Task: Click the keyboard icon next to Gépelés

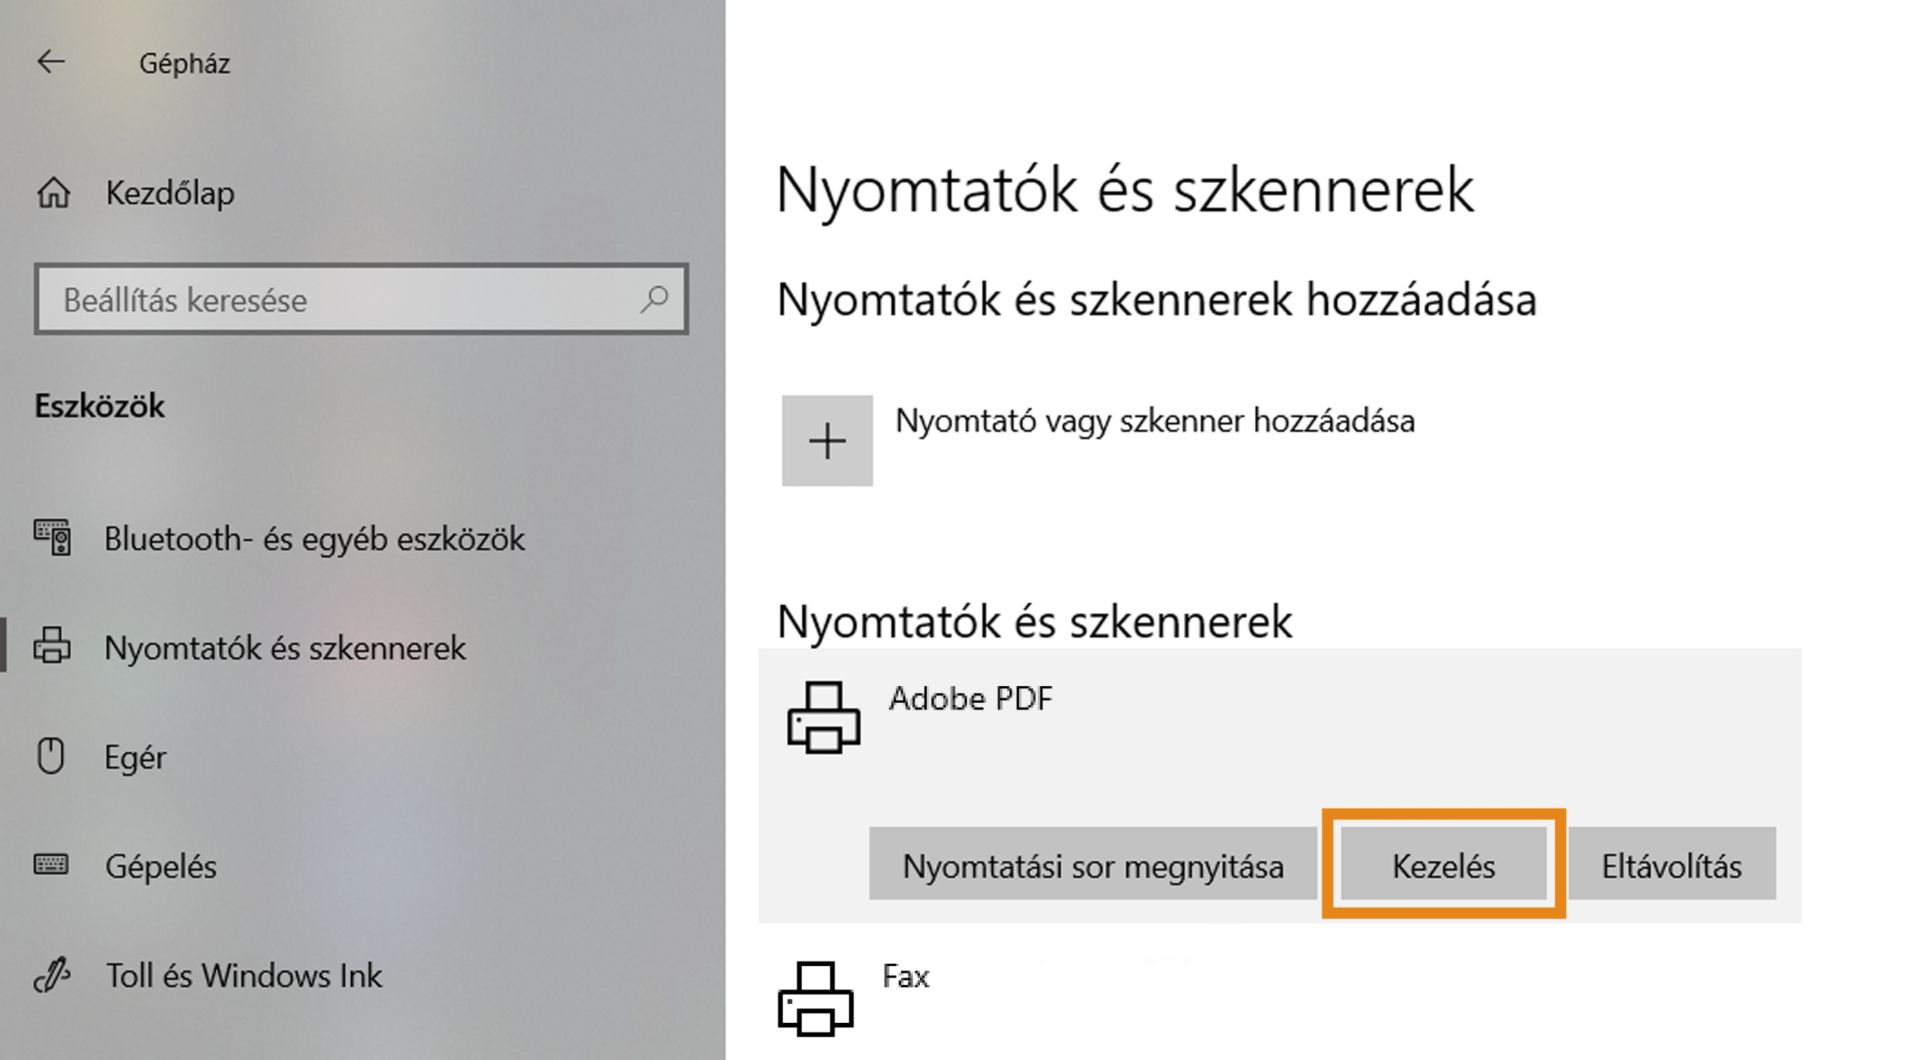Action: point(53,866)
